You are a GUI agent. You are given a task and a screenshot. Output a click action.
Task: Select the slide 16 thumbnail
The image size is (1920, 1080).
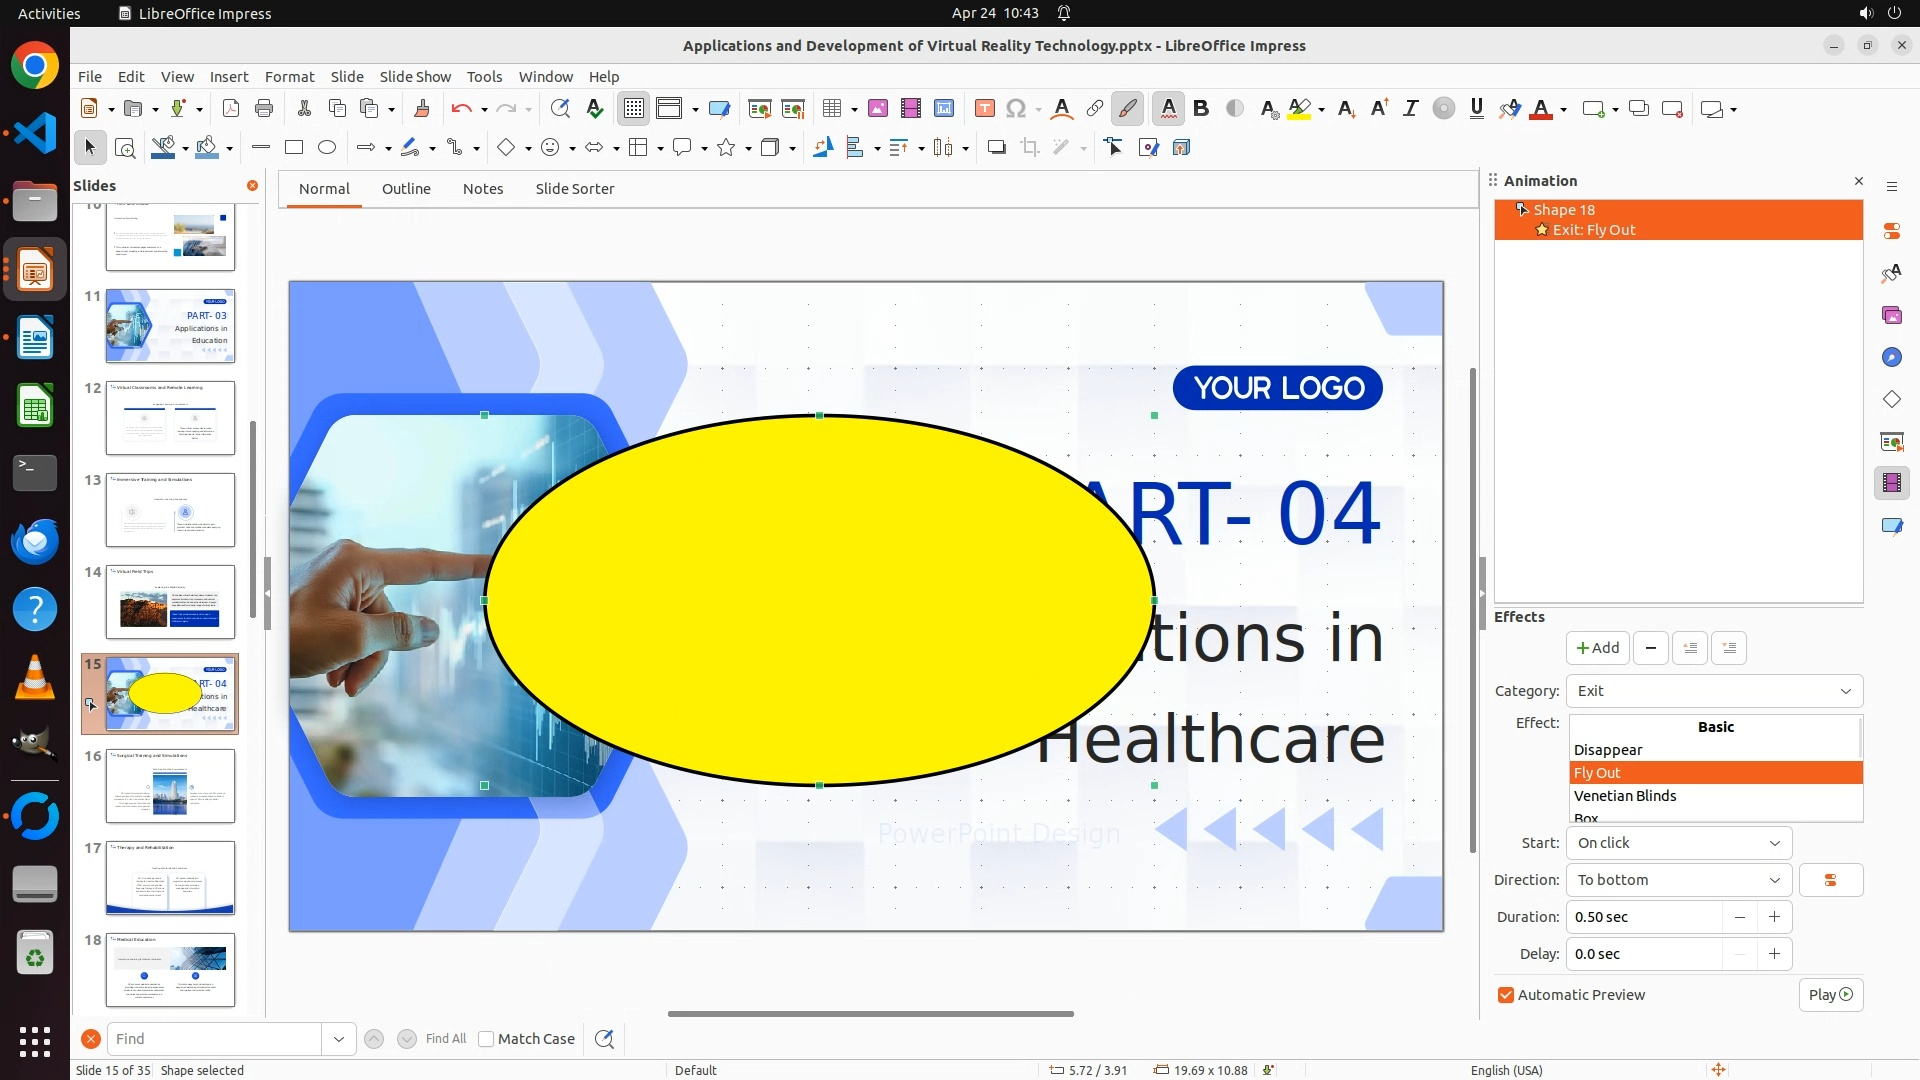pos(170,786)
